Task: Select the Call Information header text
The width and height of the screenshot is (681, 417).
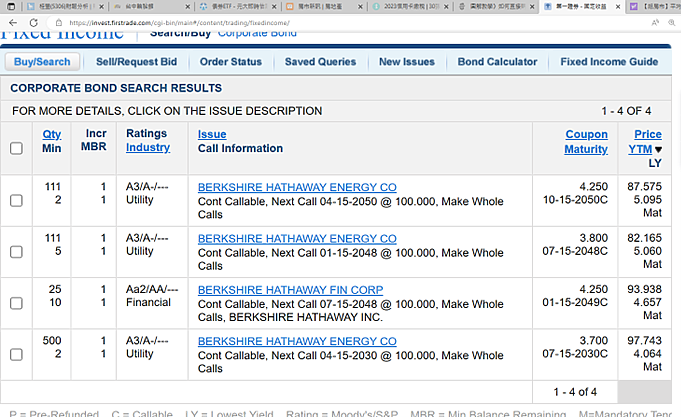Action: [x=240, y=148]
